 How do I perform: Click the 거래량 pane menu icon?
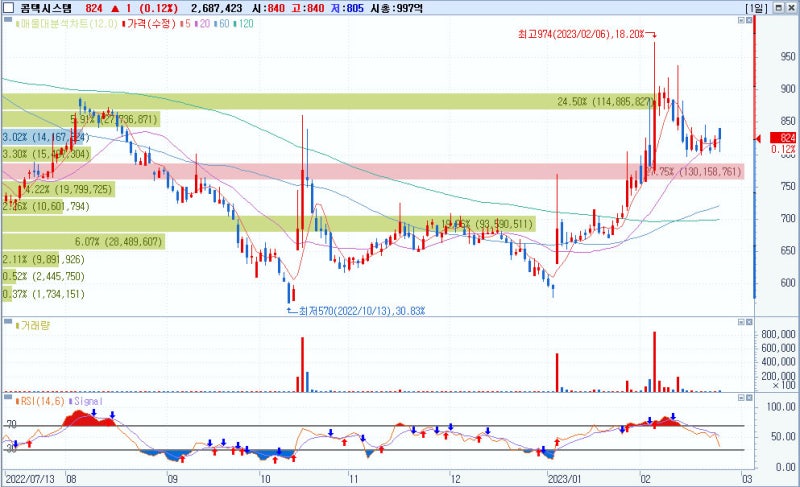coord(8,321)
